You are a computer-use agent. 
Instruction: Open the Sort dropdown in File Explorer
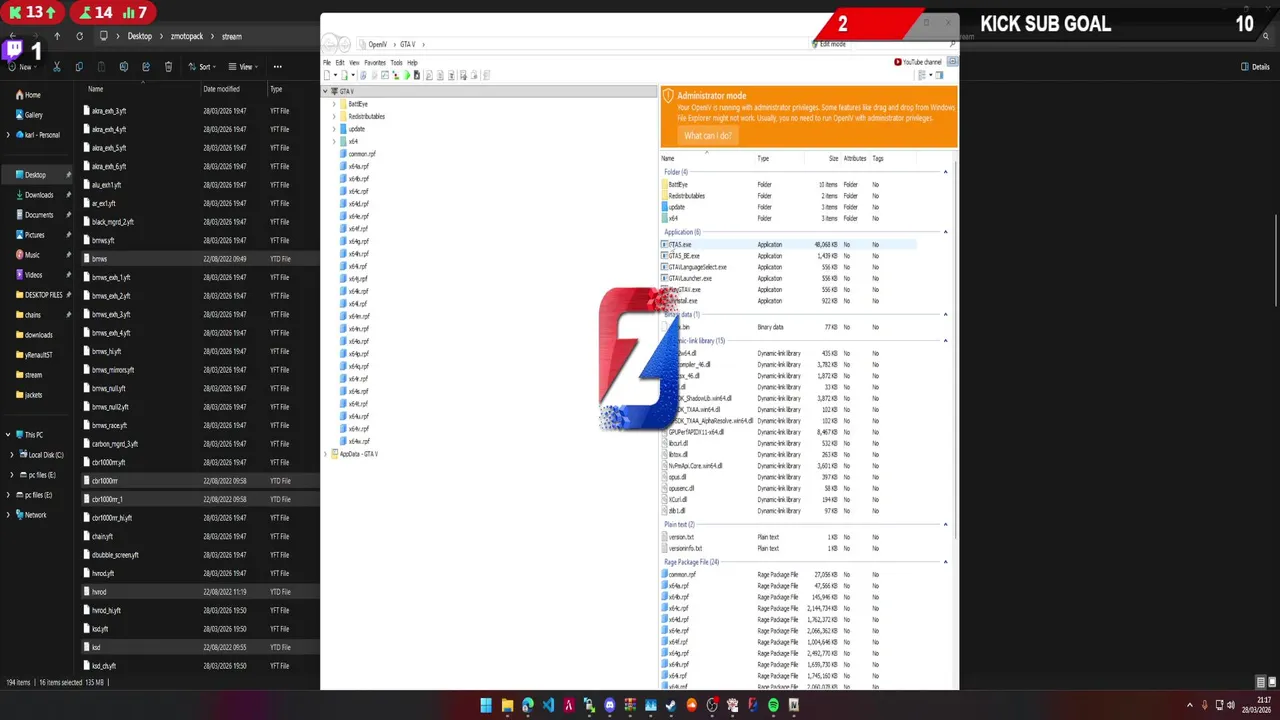click(200, 67)
